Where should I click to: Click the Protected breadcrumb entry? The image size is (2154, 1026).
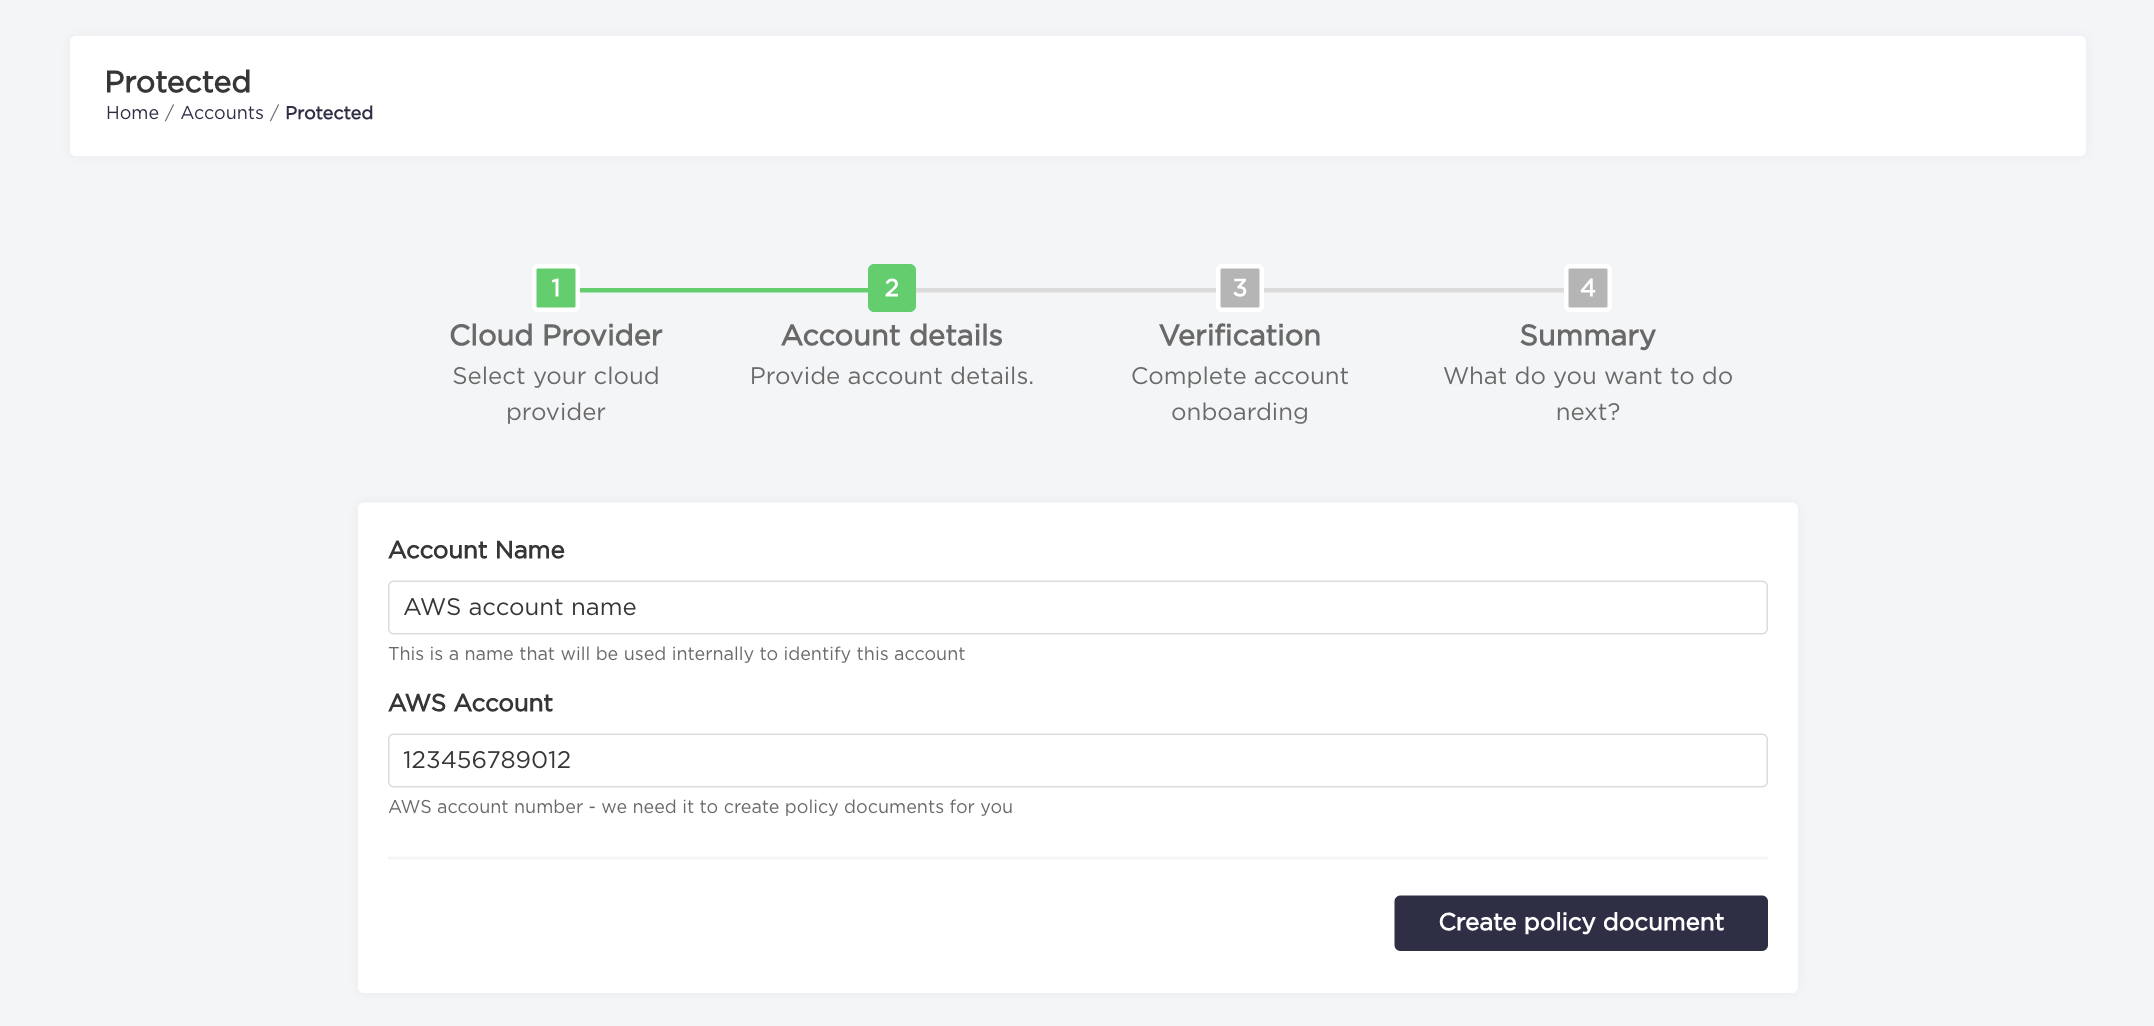click(329, 112)
